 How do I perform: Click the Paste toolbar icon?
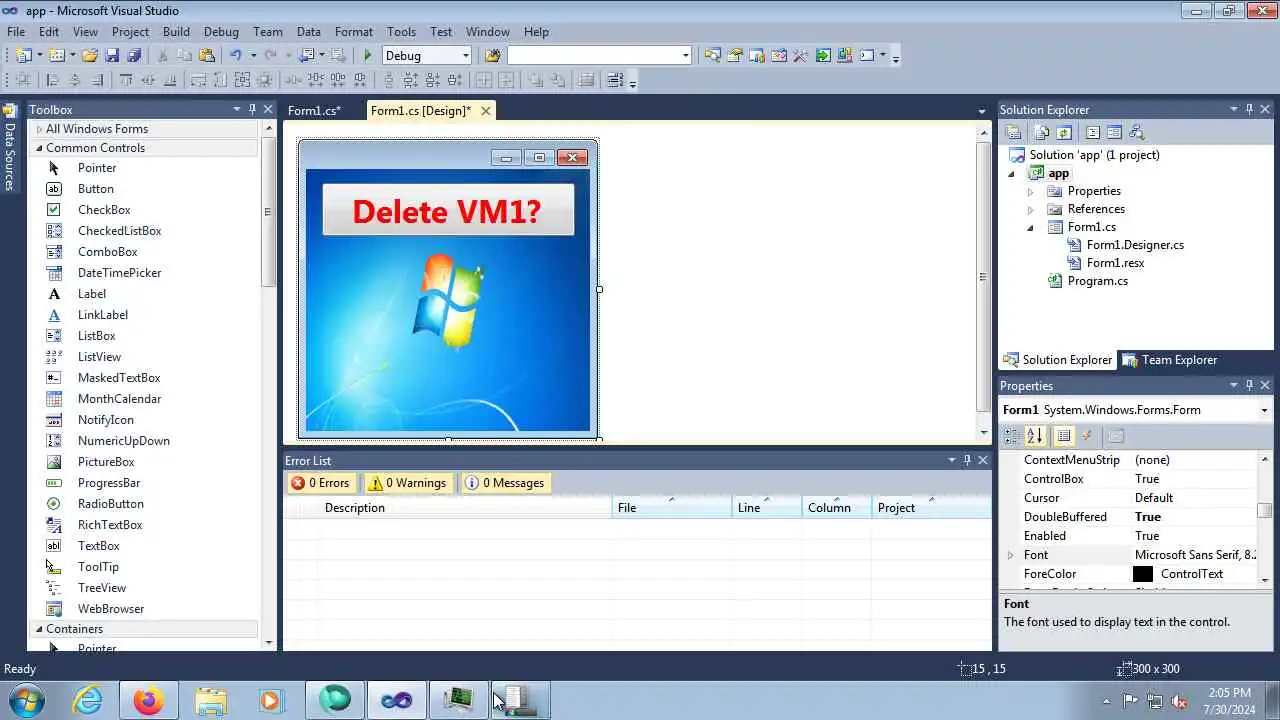pyautogui.click(x=207, y=56)
